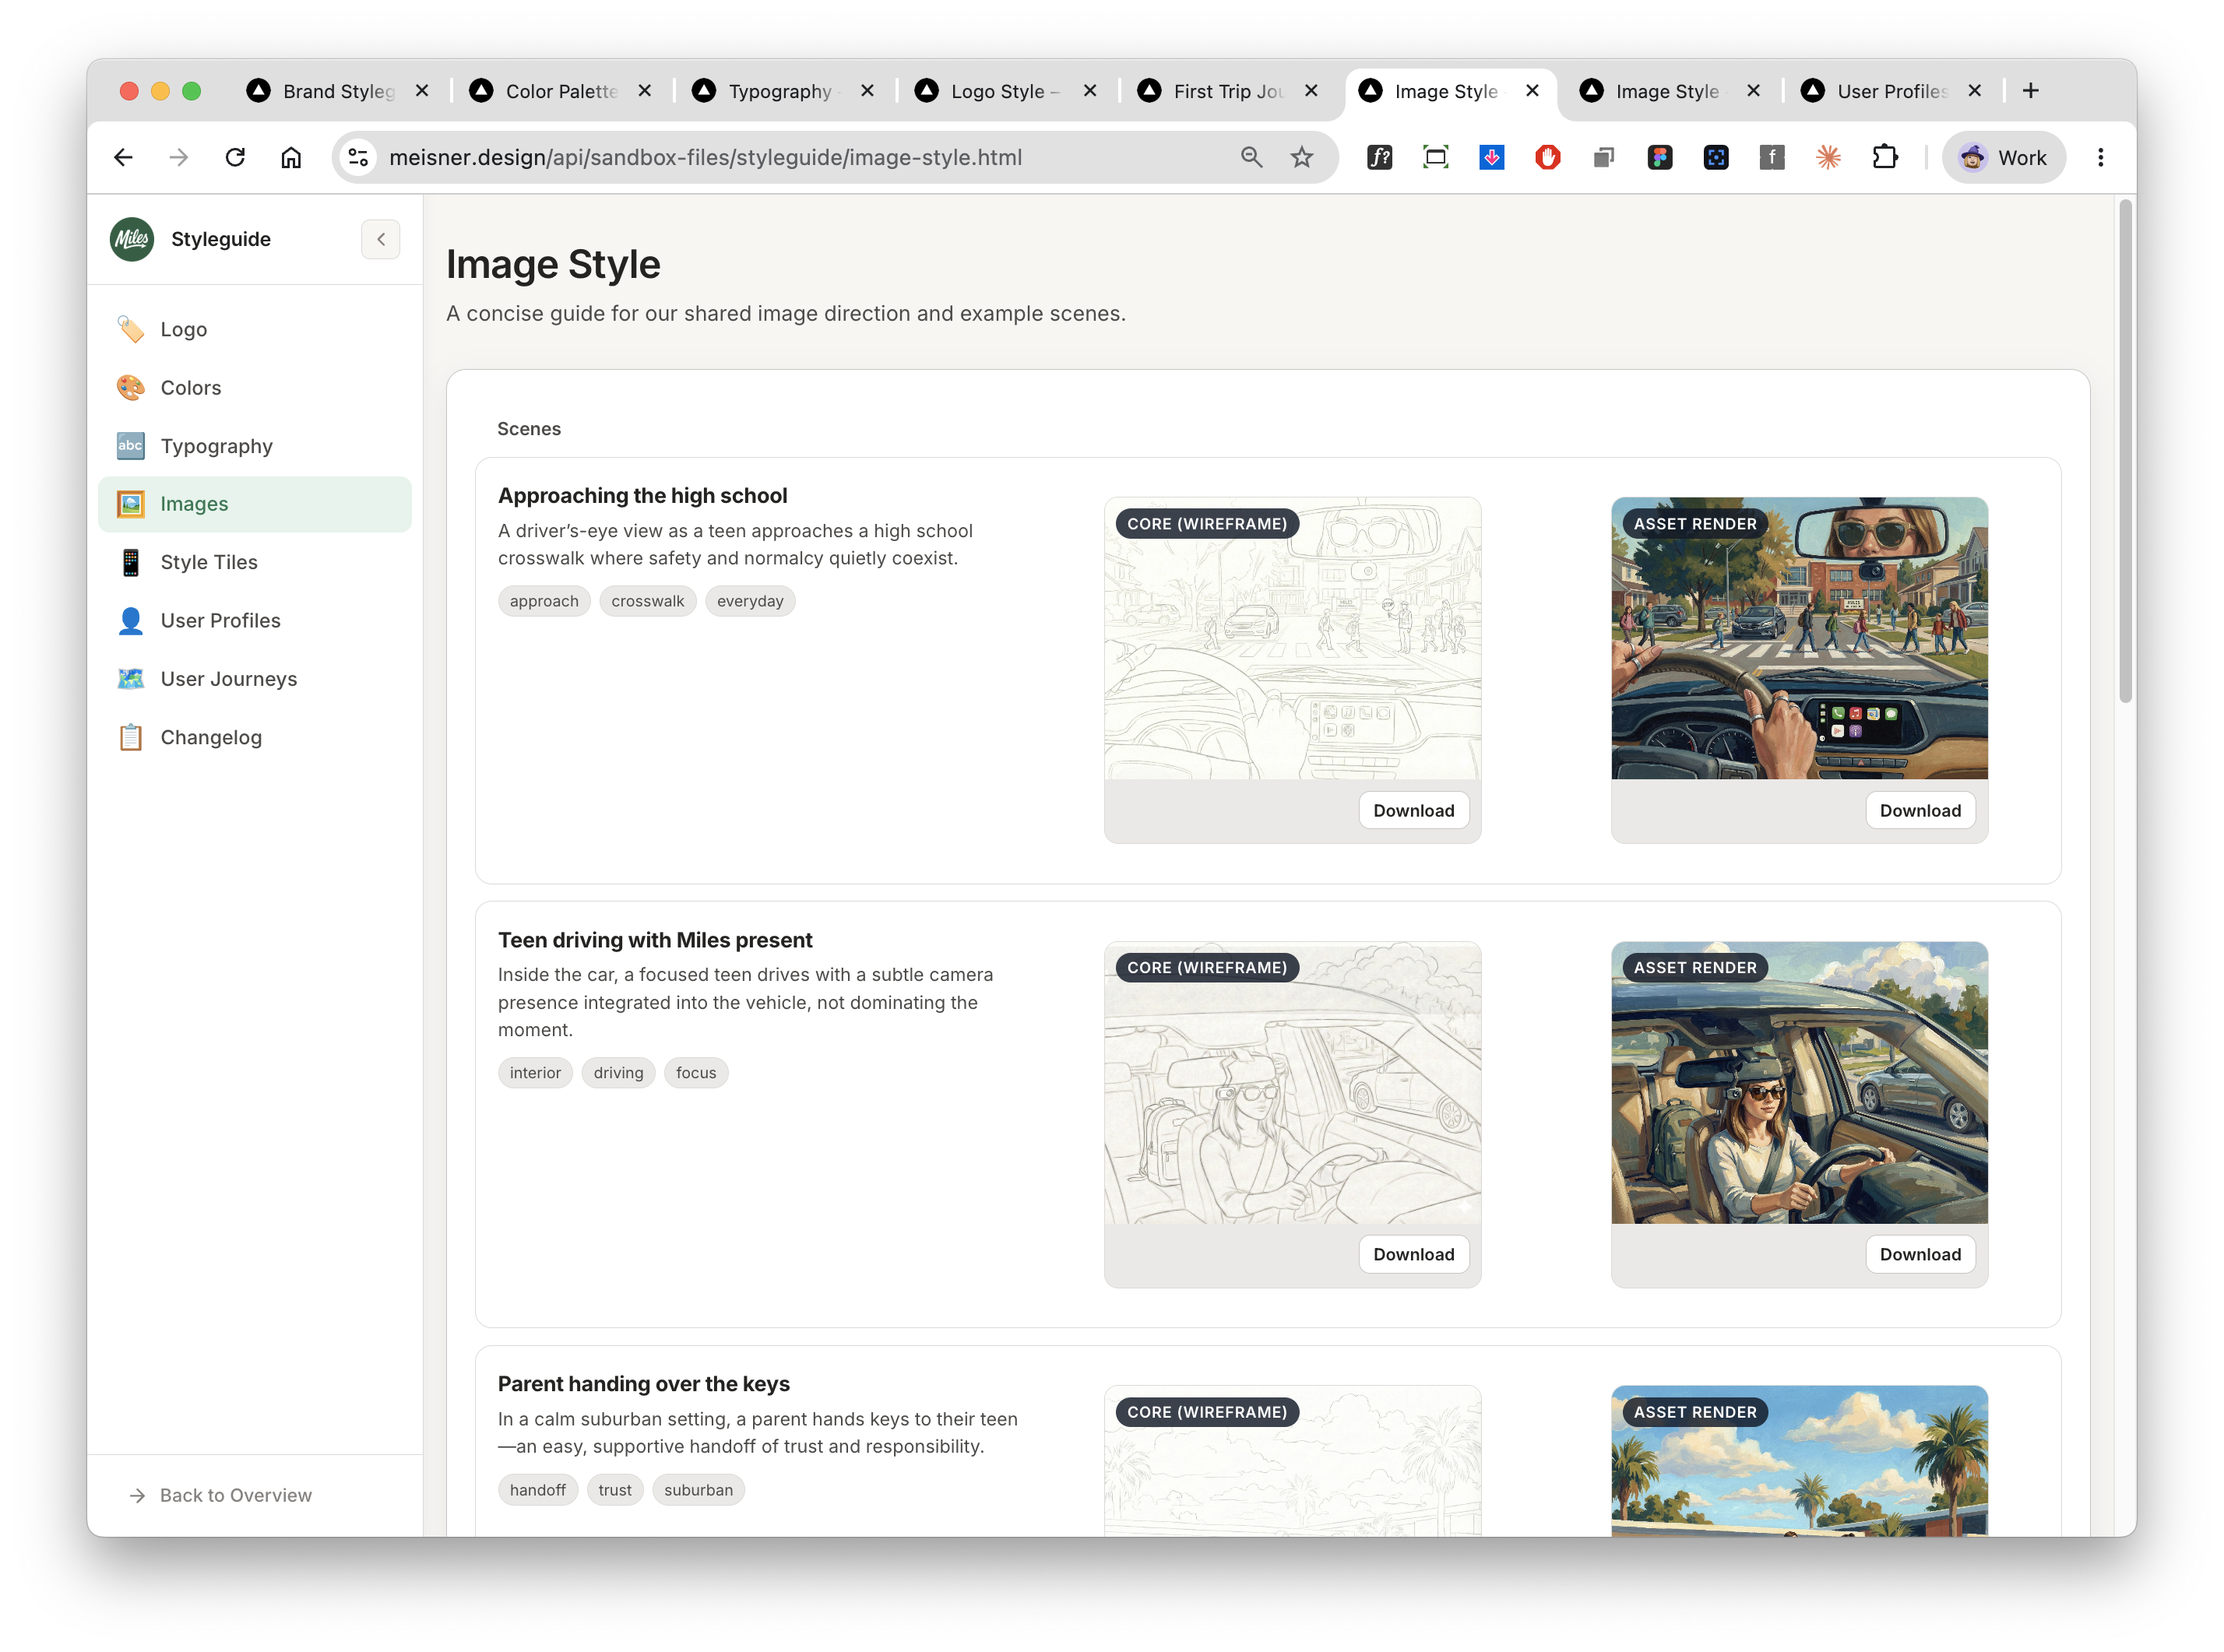Click the 'approach' tag
2224x1652 pixels.
point(544,601)
